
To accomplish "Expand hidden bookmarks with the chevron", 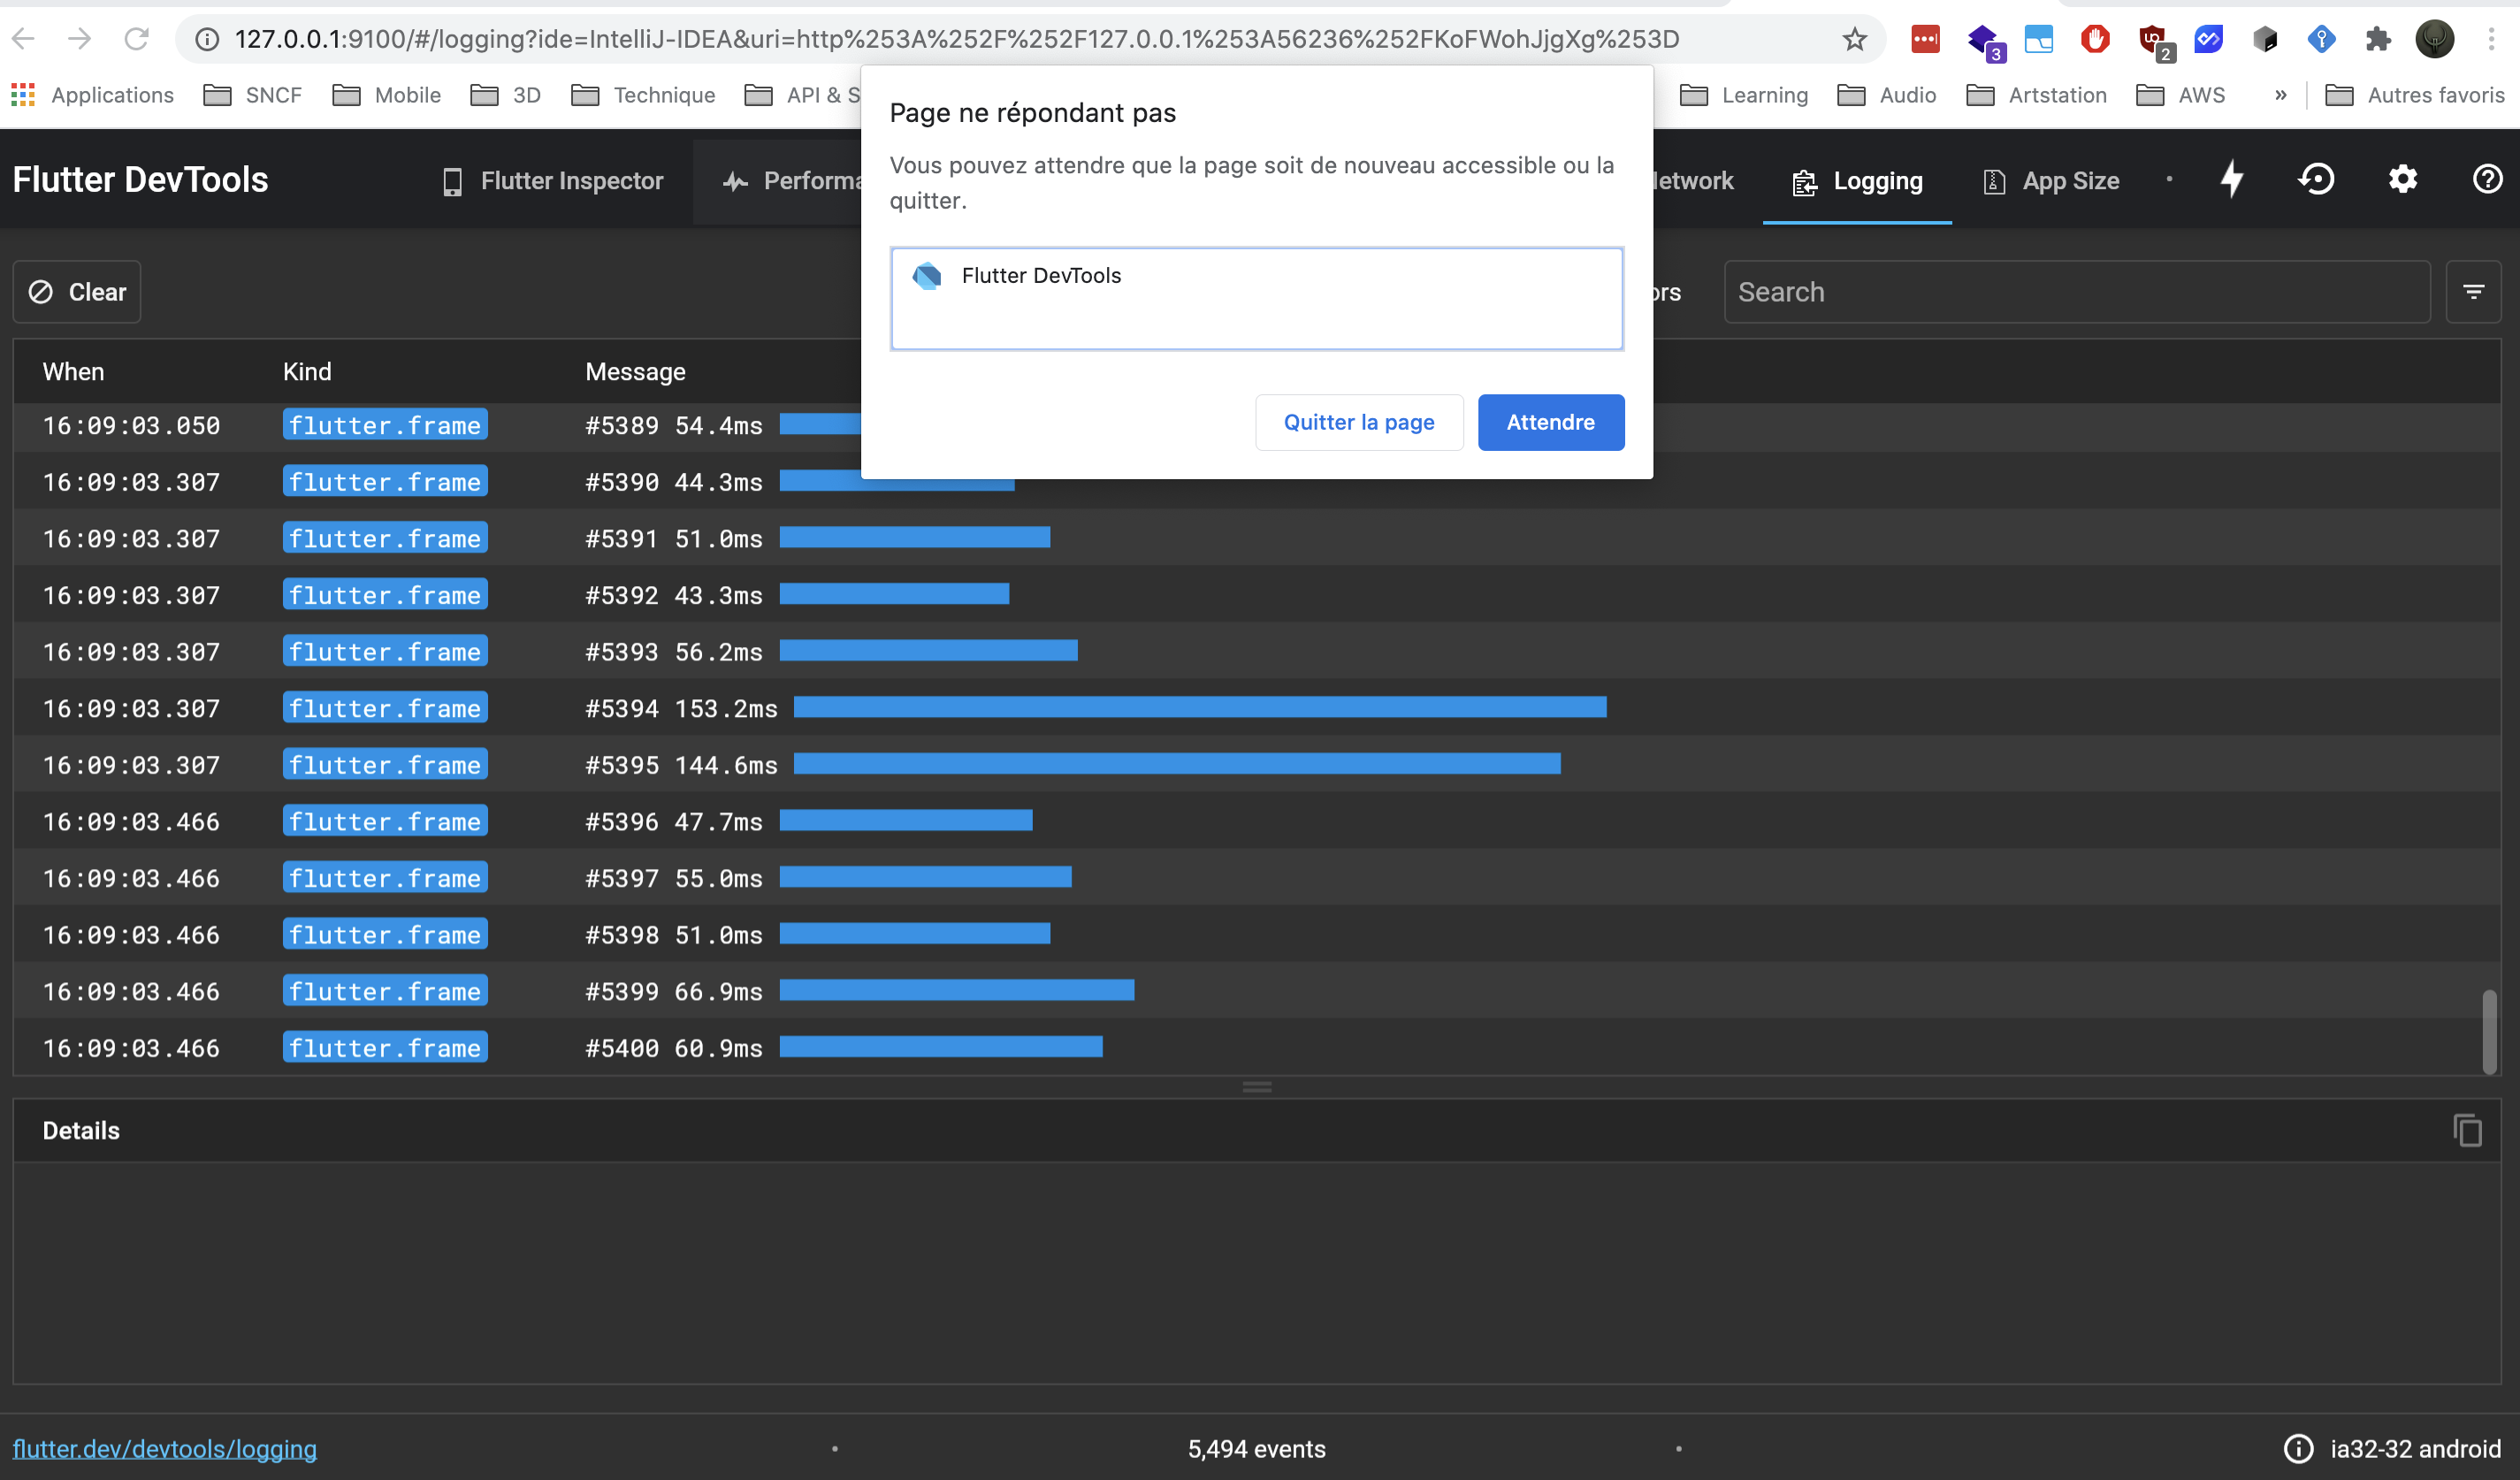I will pyautogui.click(x=2281, y=95).
